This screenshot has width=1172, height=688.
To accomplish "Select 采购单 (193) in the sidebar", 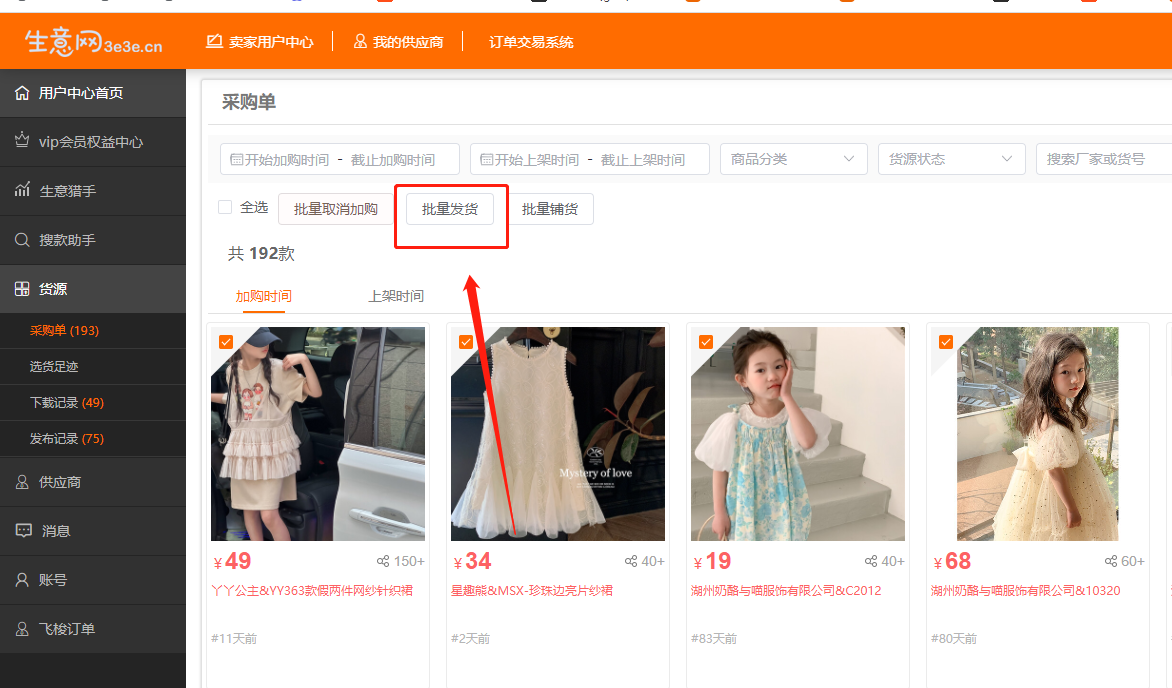I will (x=93, y=331).
